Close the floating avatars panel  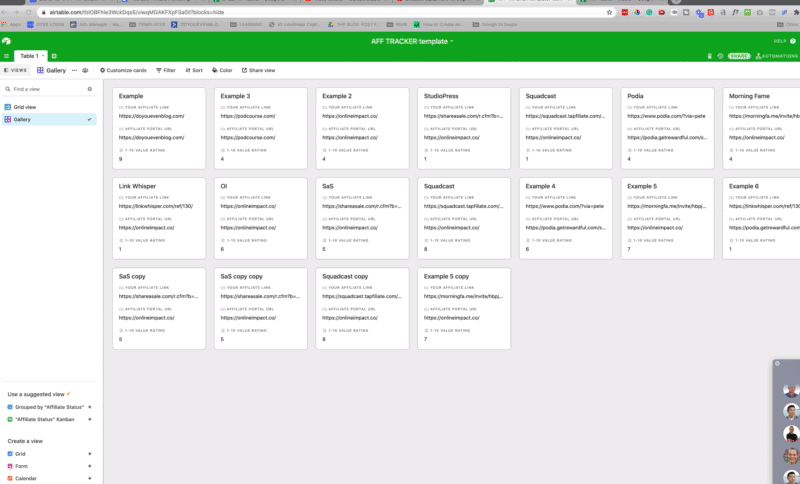pyautogui.click(x=777, y=363)
